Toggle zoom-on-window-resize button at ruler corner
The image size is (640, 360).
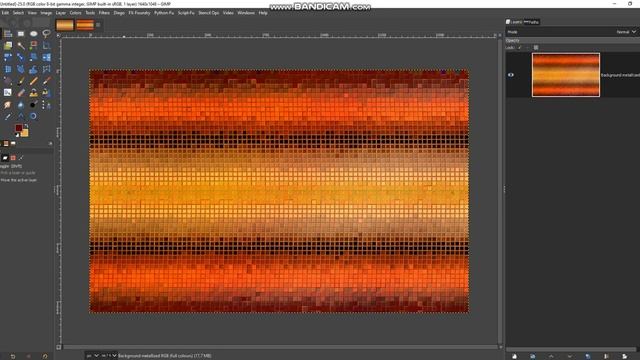(x=500, y=36)
